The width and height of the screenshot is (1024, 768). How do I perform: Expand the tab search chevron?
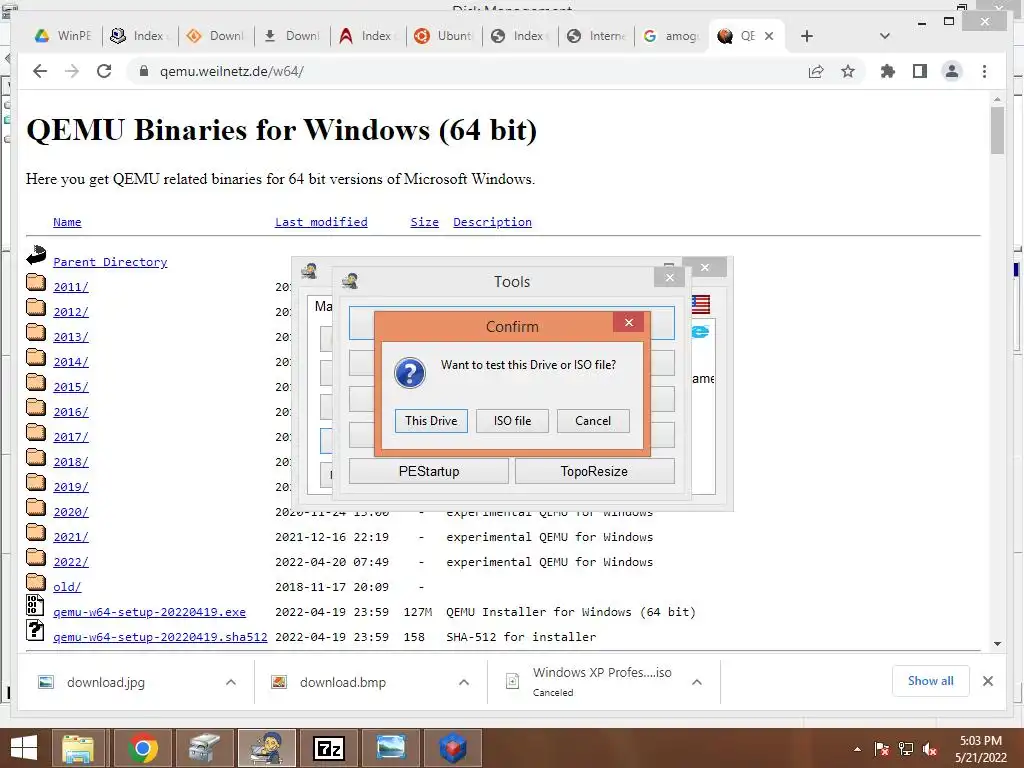[x=885, y=36]
